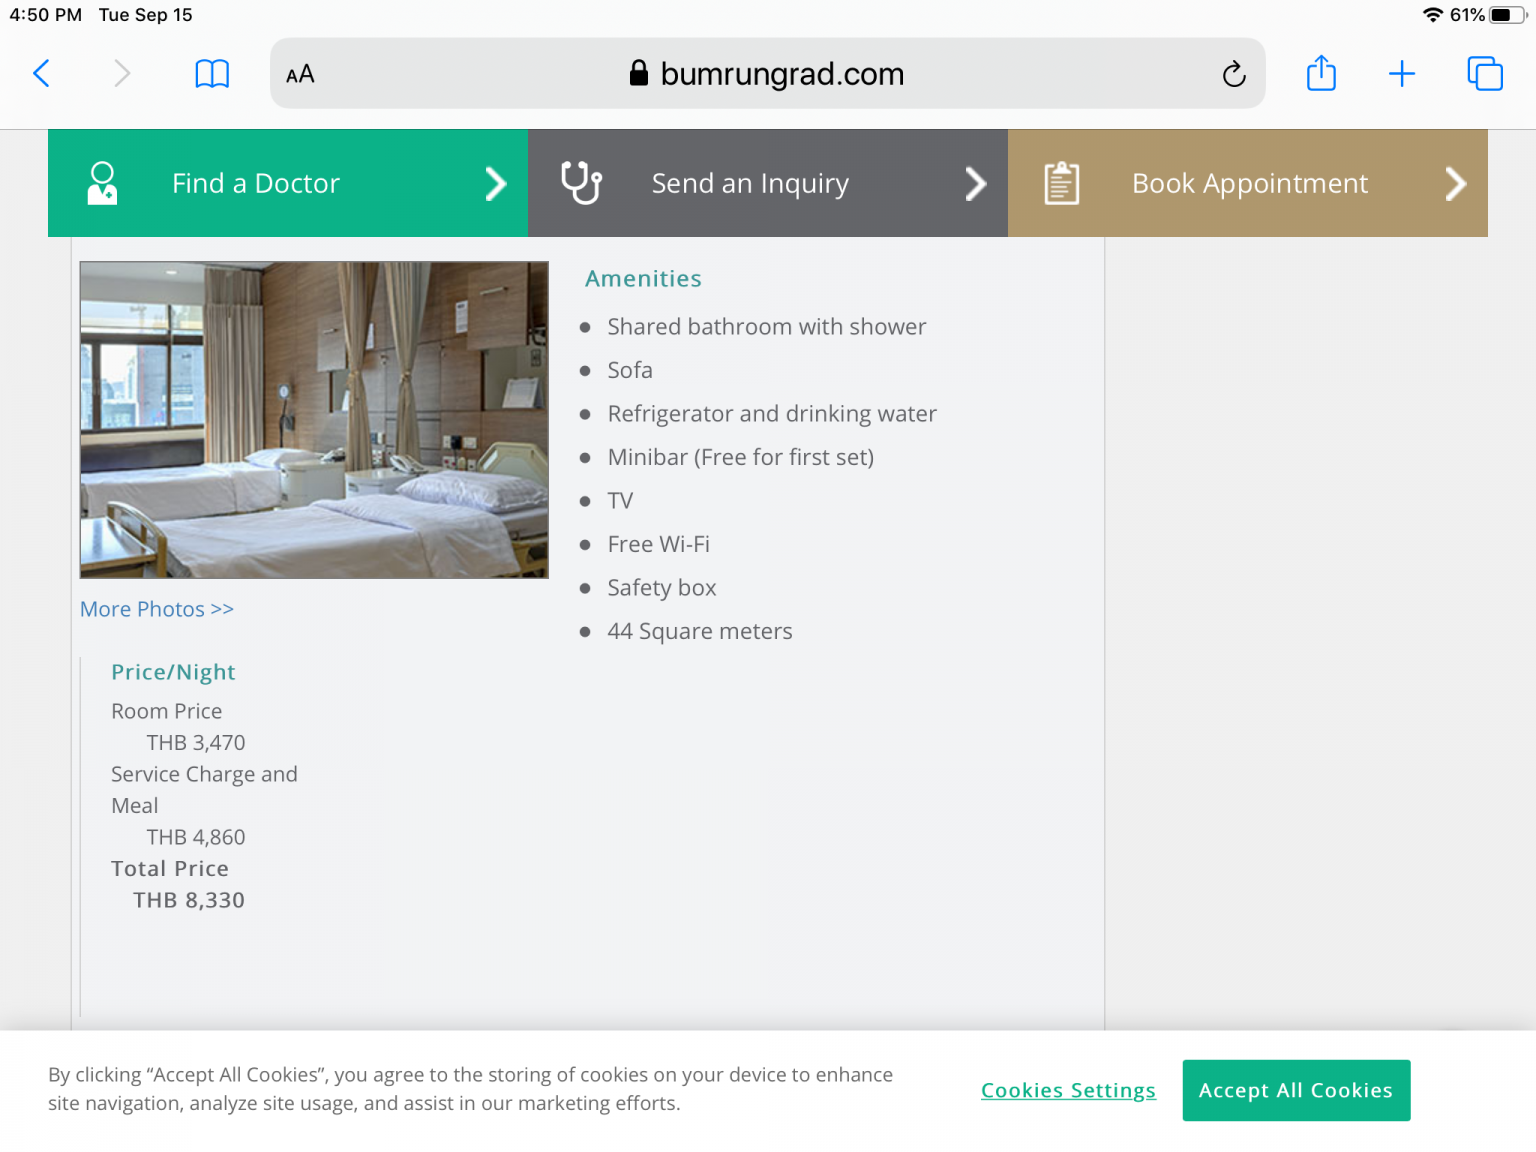Open a new tab with the plus icon
The image size is (1536, 1152).
(1402, 73)
